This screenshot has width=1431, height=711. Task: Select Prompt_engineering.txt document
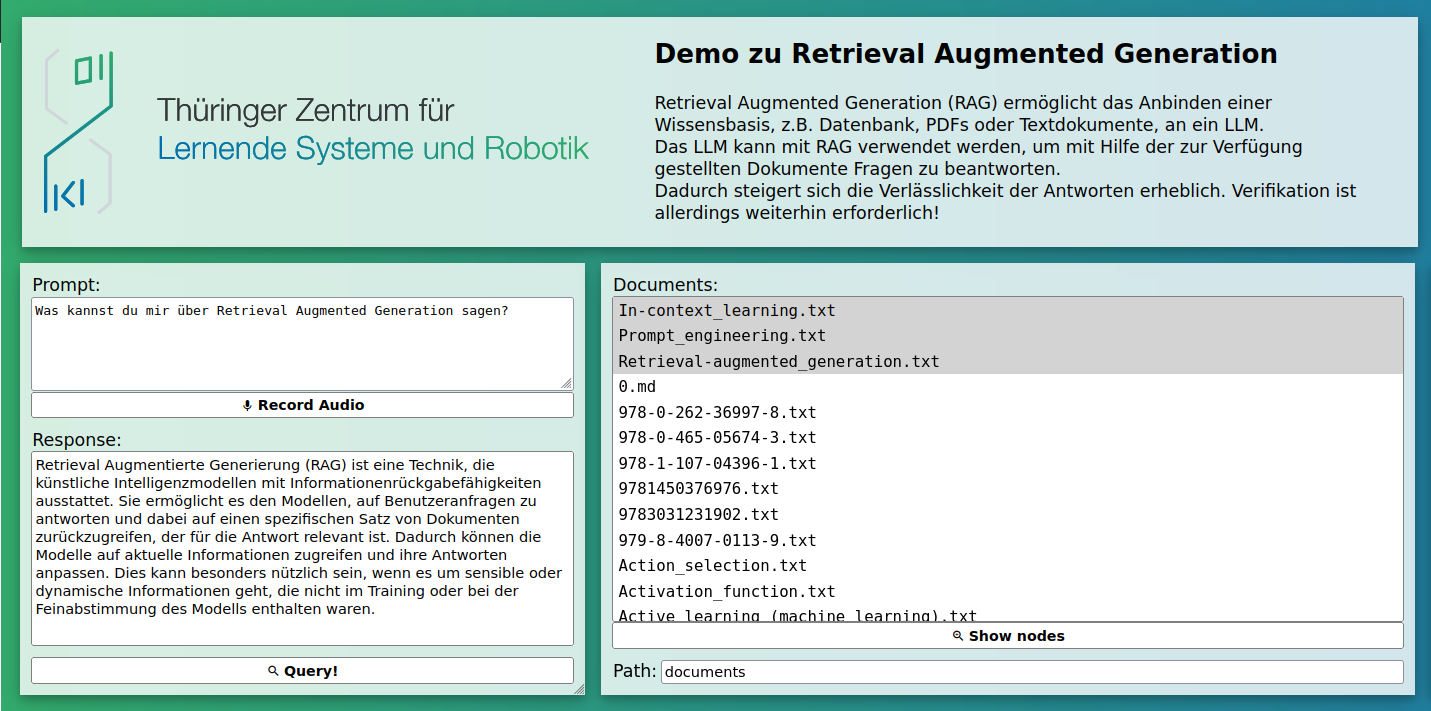[722, 336]
